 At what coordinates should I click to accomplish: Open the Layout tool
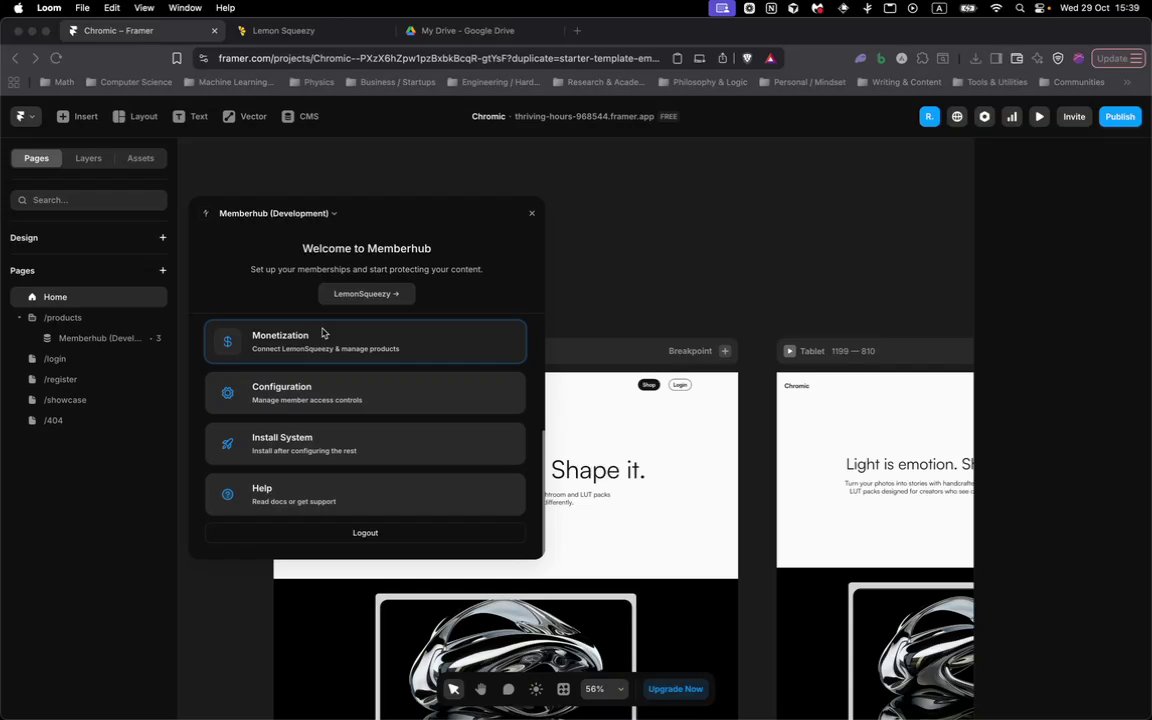pos(135,116)
